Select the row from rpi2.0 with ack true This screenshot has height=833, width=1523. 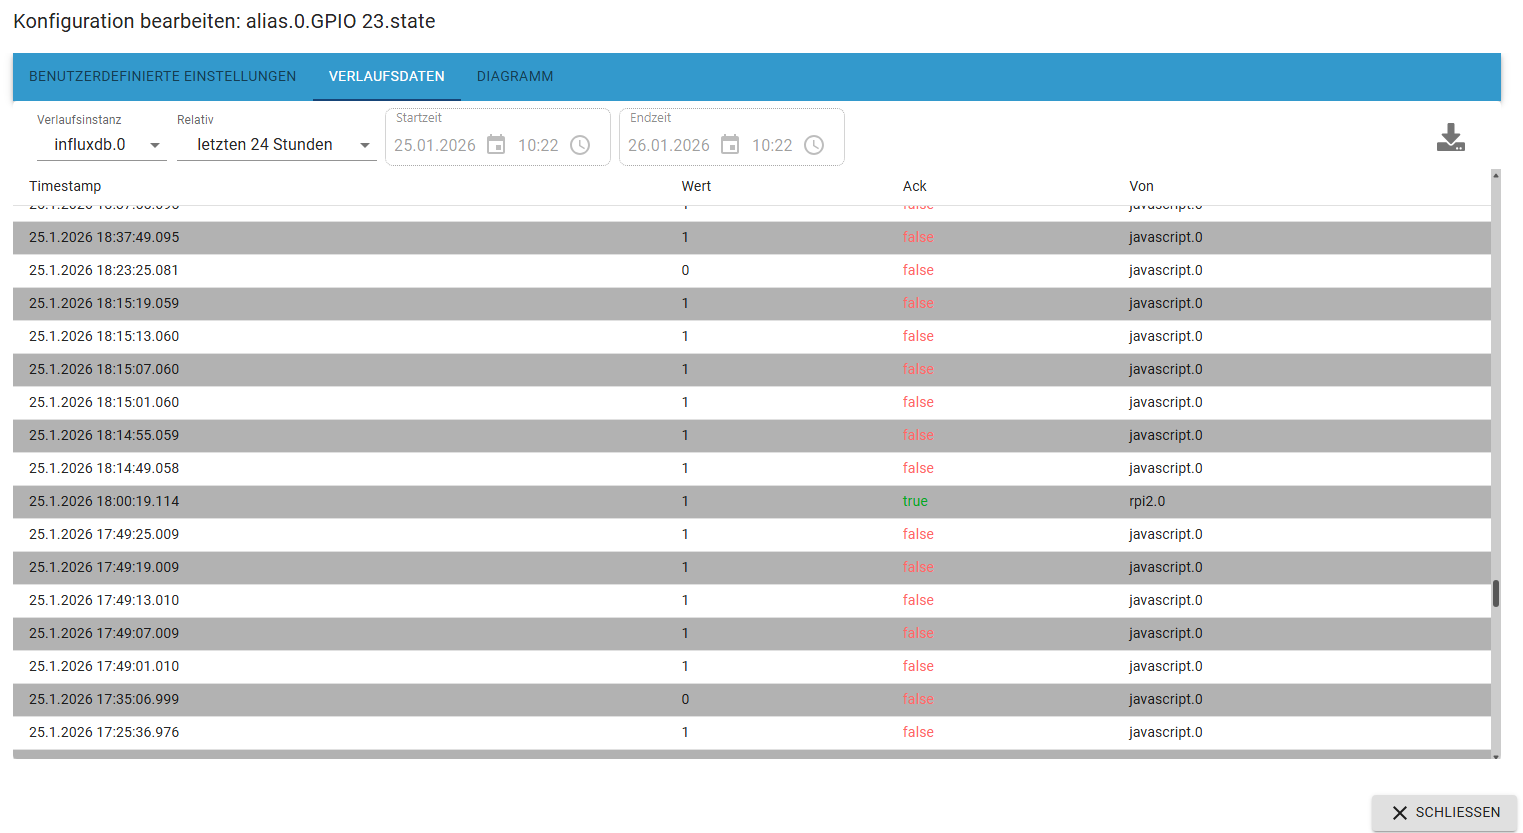(751, 501)
